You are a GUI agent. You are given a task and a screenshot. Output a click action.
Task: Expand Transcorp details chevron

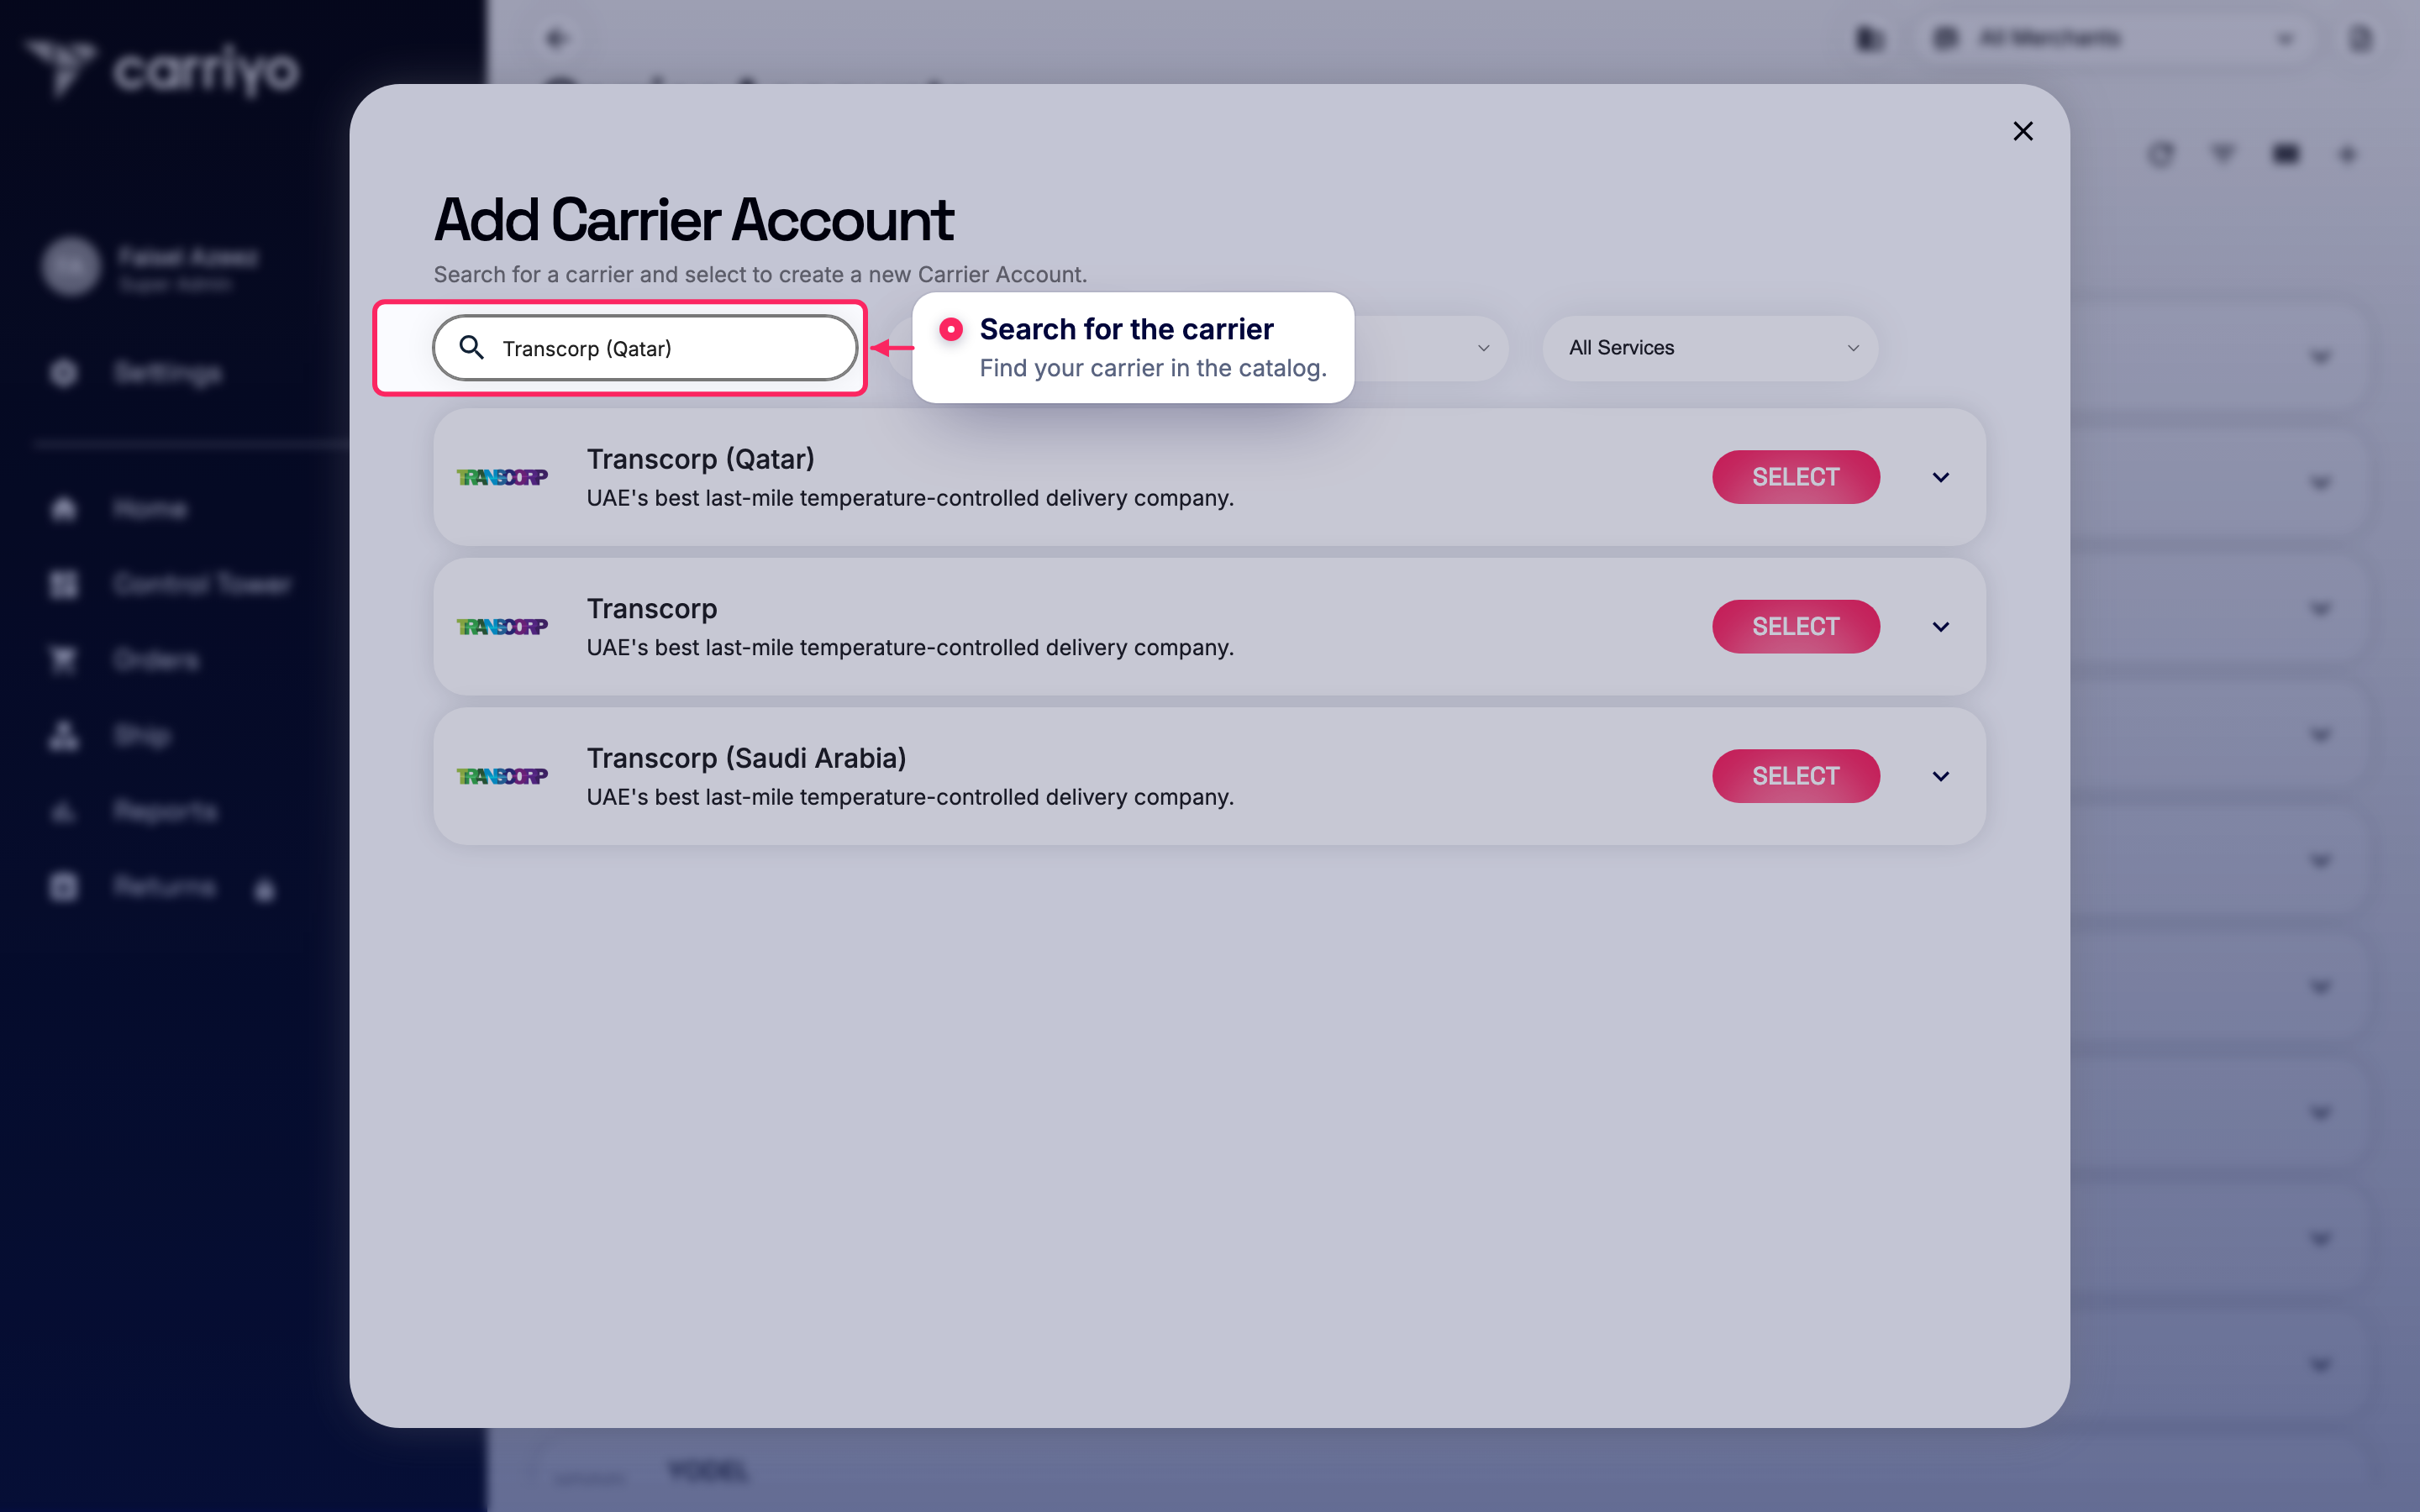tap(1940, 626)
